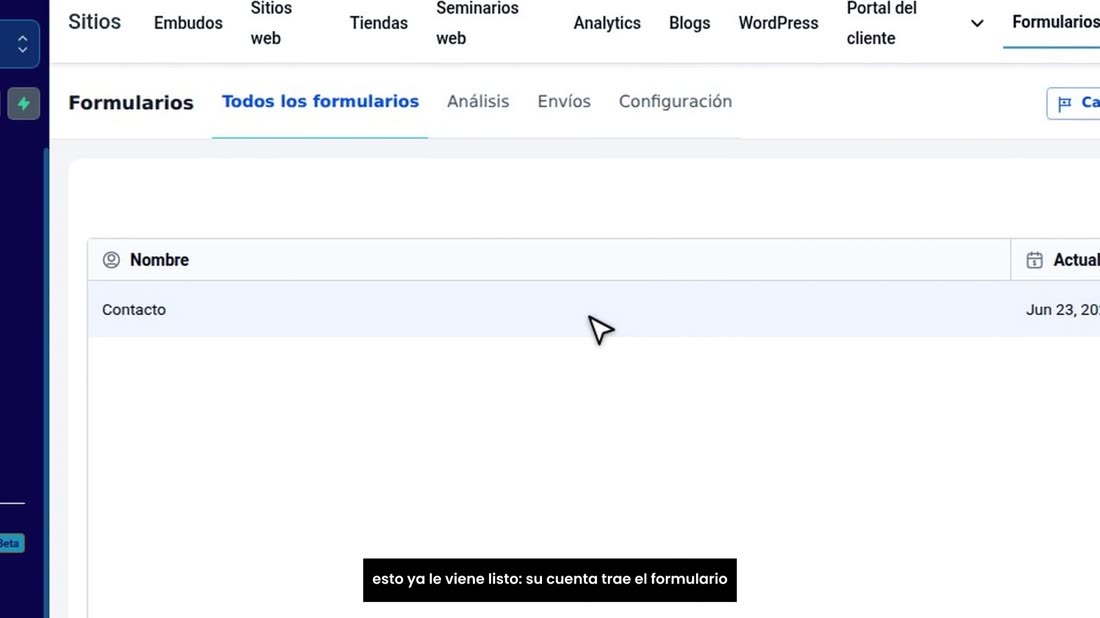The width and height of the screenshot is (1100, 618).
Task: Switch to Todos los formularios tab
Action: (320, 102)
